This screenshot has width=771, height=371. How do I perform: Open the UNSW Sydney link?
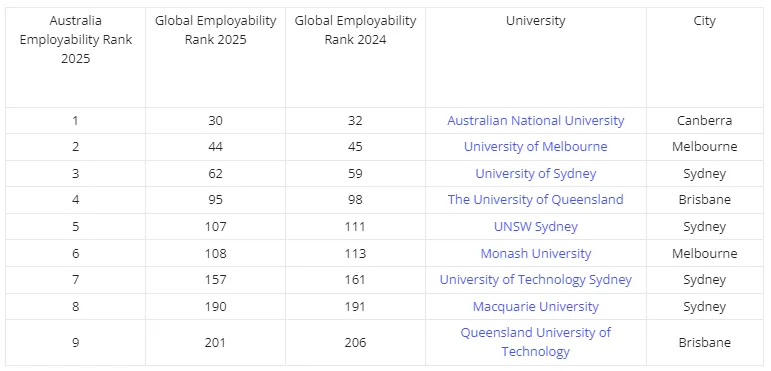[535, 227]
